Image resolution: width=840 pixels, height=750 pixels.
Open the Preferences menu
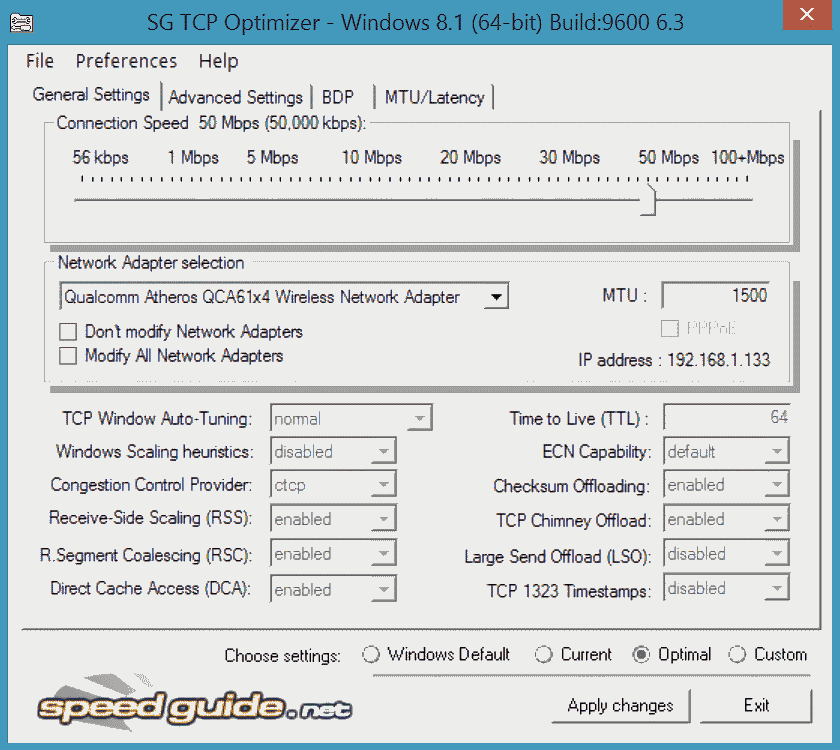pos(126,61)
